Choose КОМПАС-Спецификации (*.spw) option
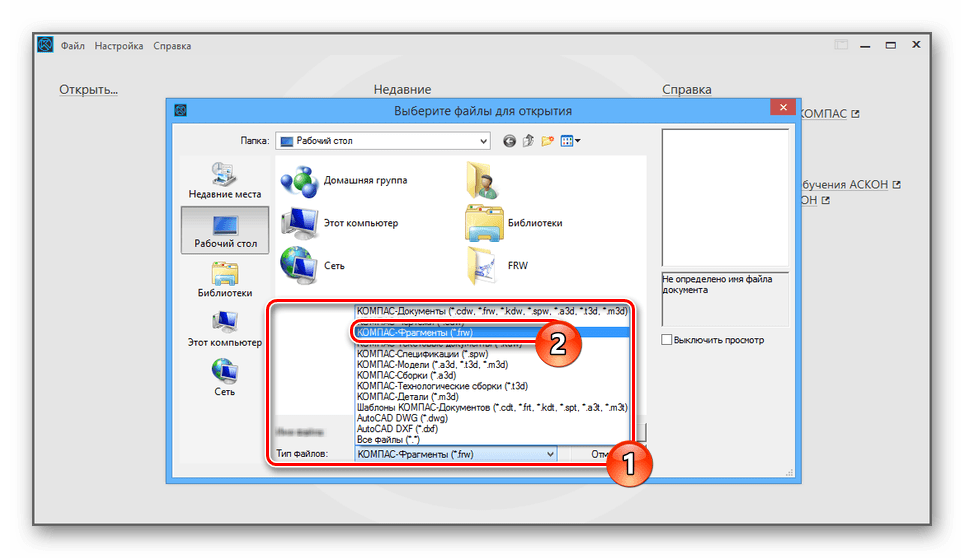964x558 pixels. [x=492, y=354]
